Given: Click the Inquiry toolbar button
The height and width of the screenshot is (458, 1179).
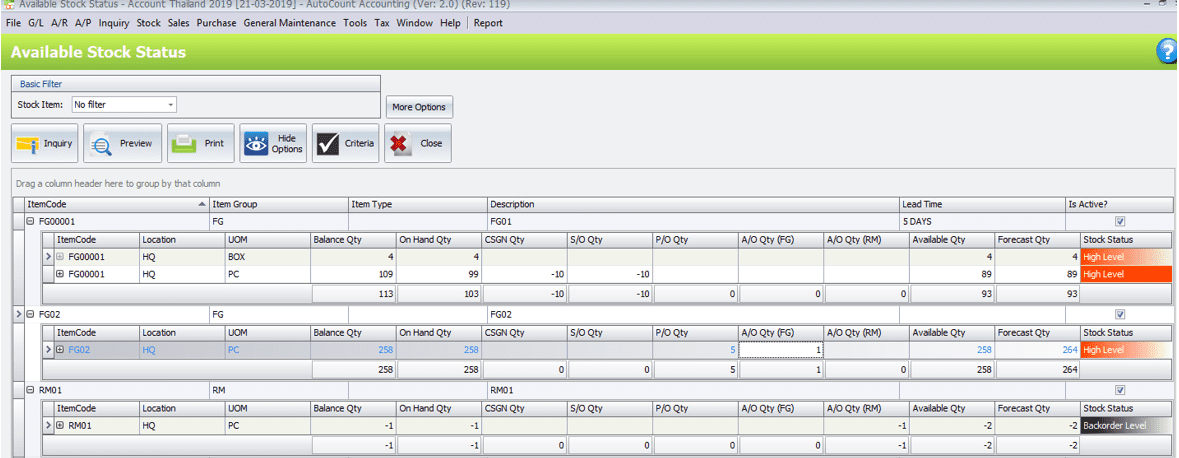Looking at the screenshot, I should pyautogui.click(x=45, y=143).
